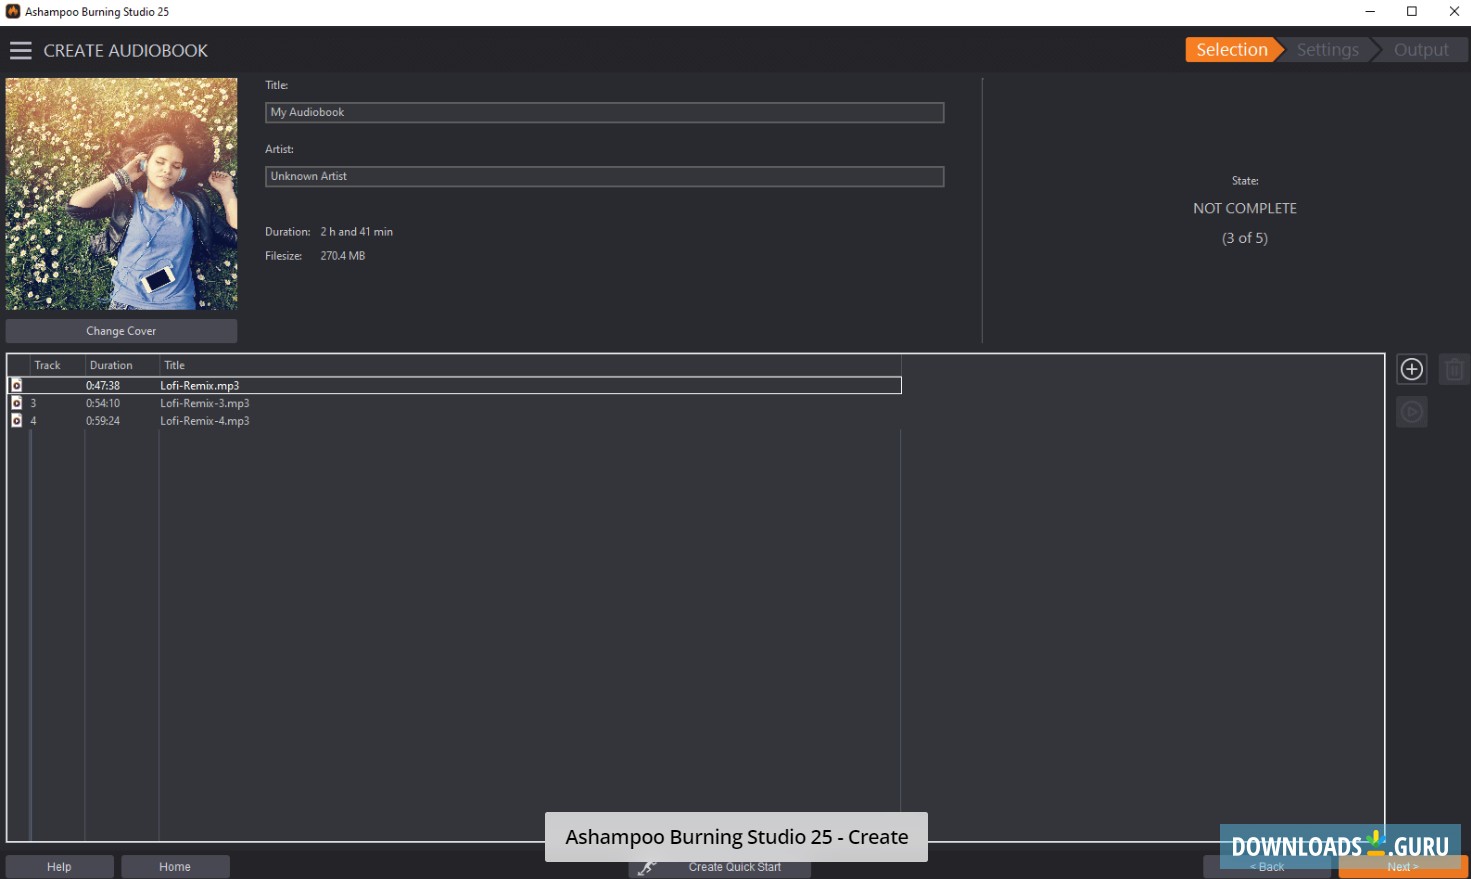1471x879 pixels.
Task: Play the selected track preview
Action: point(1411,411)
